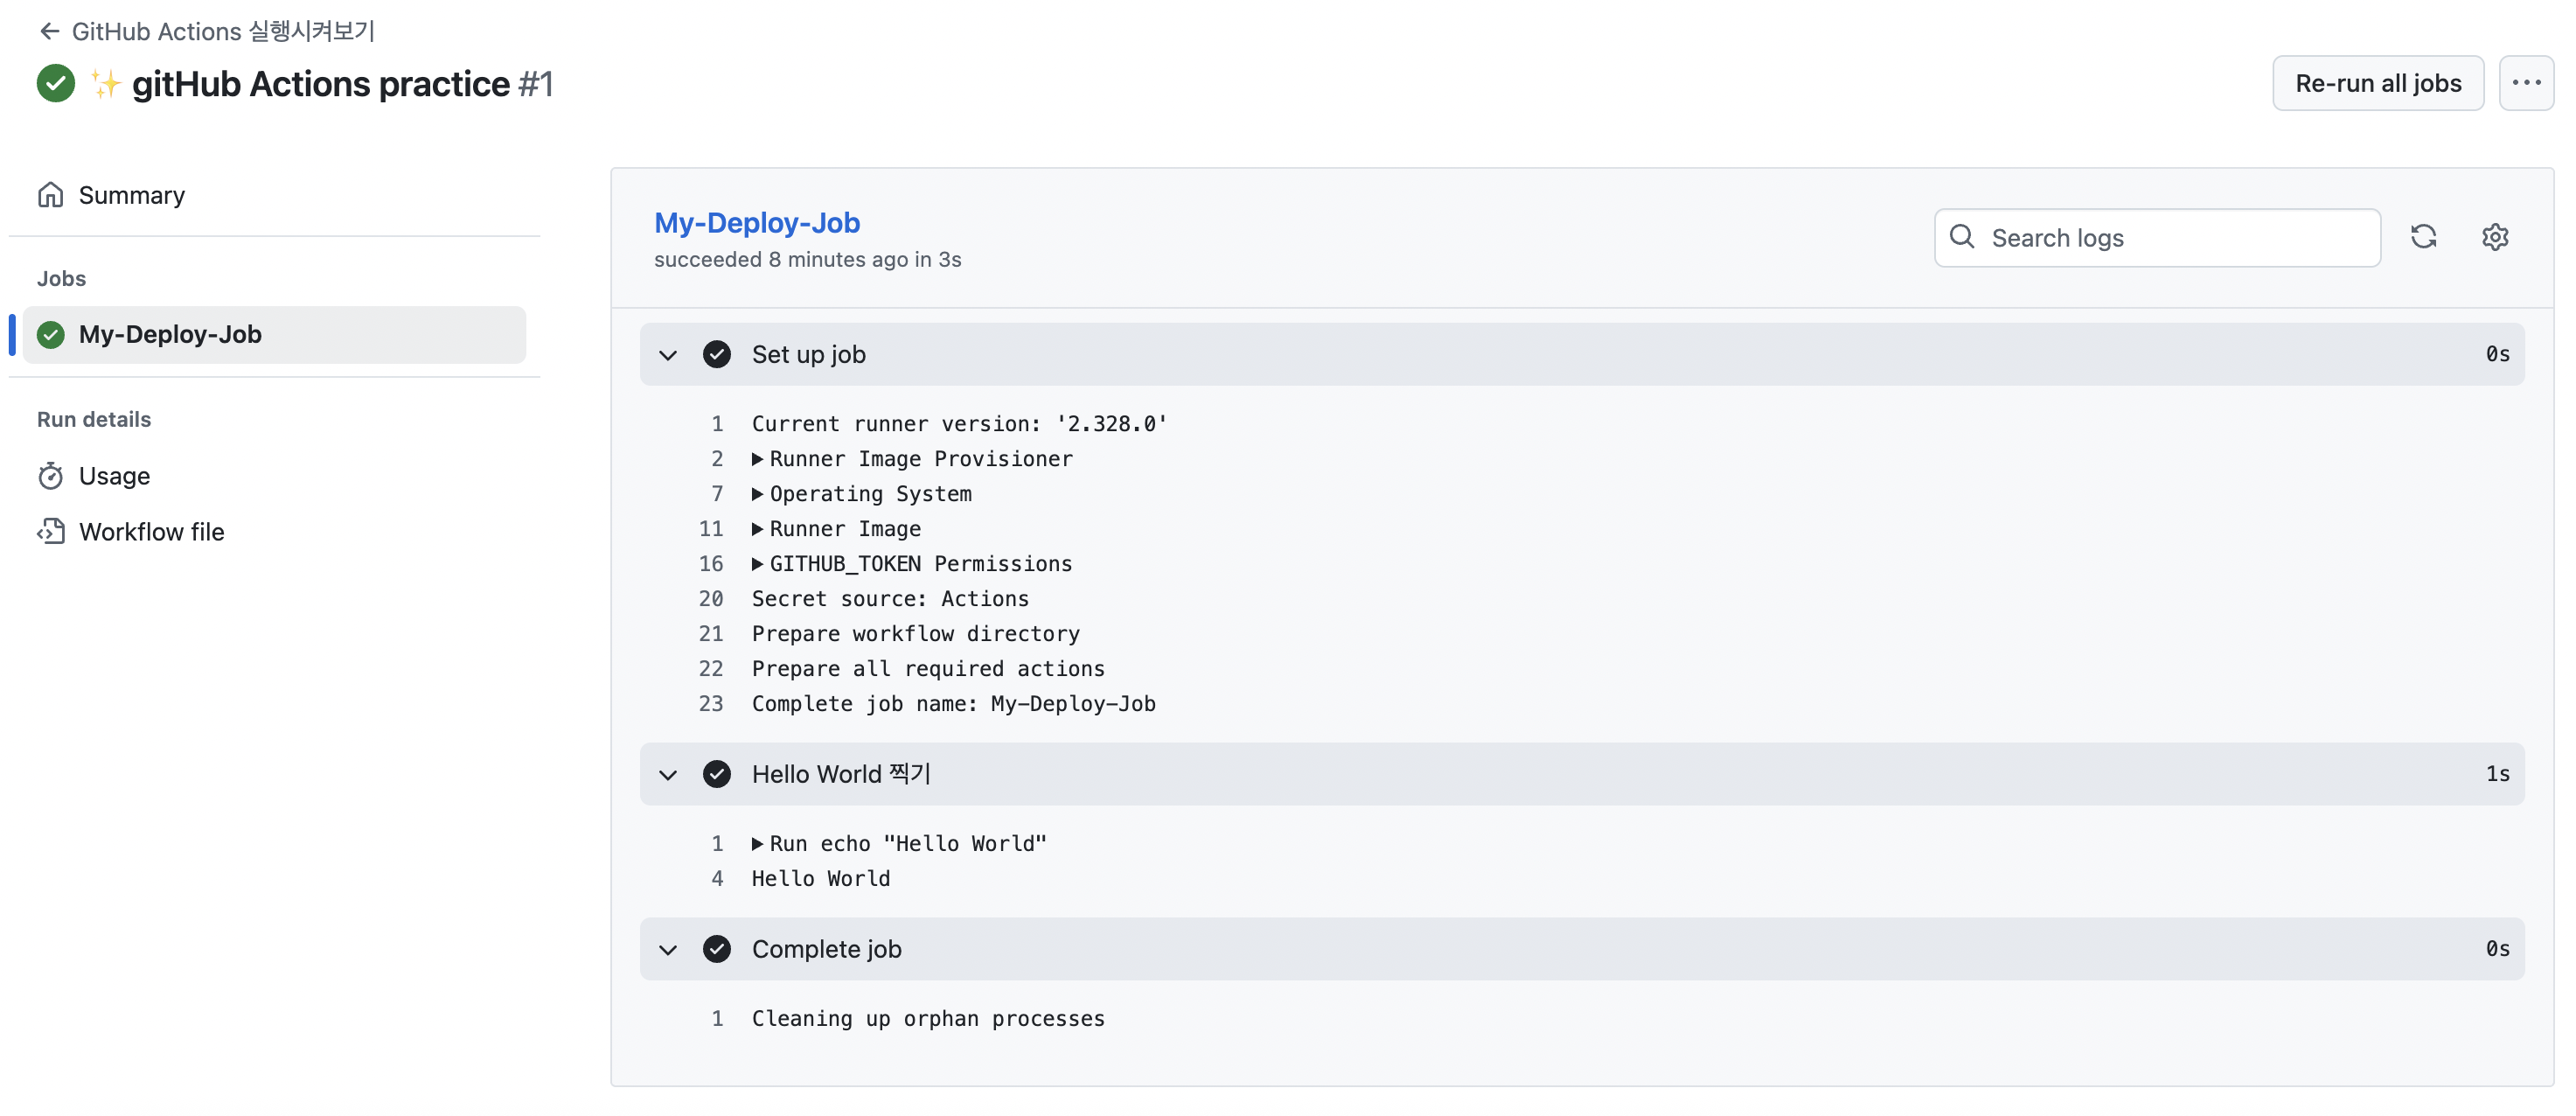The image size is (2576, 1116).
Task: Expand the GITHUB_TOKEN Permissions group
Action: click(x=757, y=564)
